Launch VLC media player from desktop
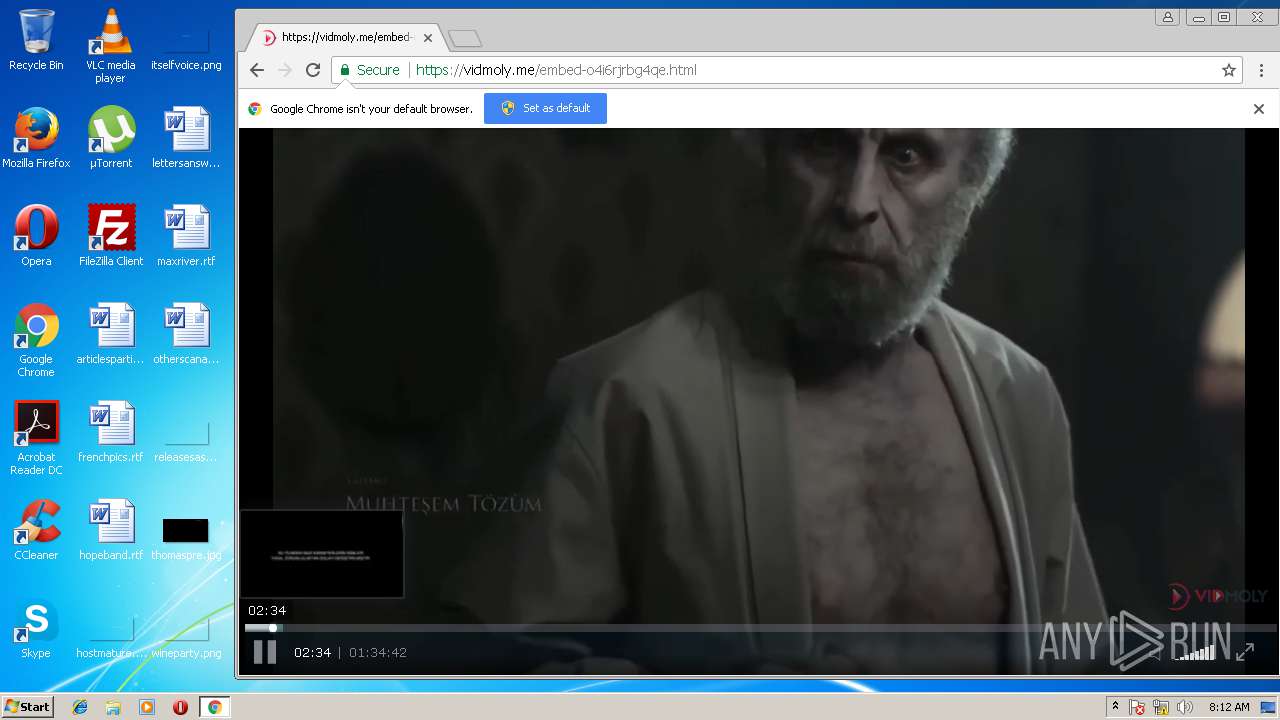 [110, 46]
